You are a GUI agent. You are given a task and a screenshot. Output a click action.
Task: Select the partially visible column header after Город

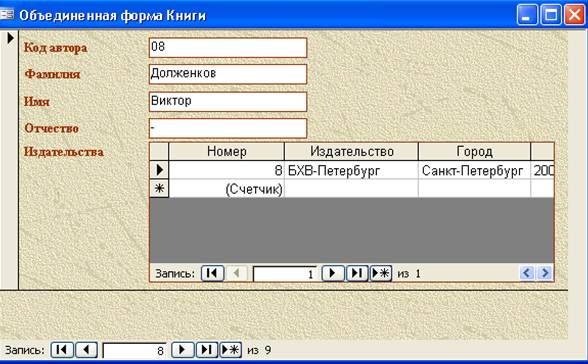coord(542,151)
